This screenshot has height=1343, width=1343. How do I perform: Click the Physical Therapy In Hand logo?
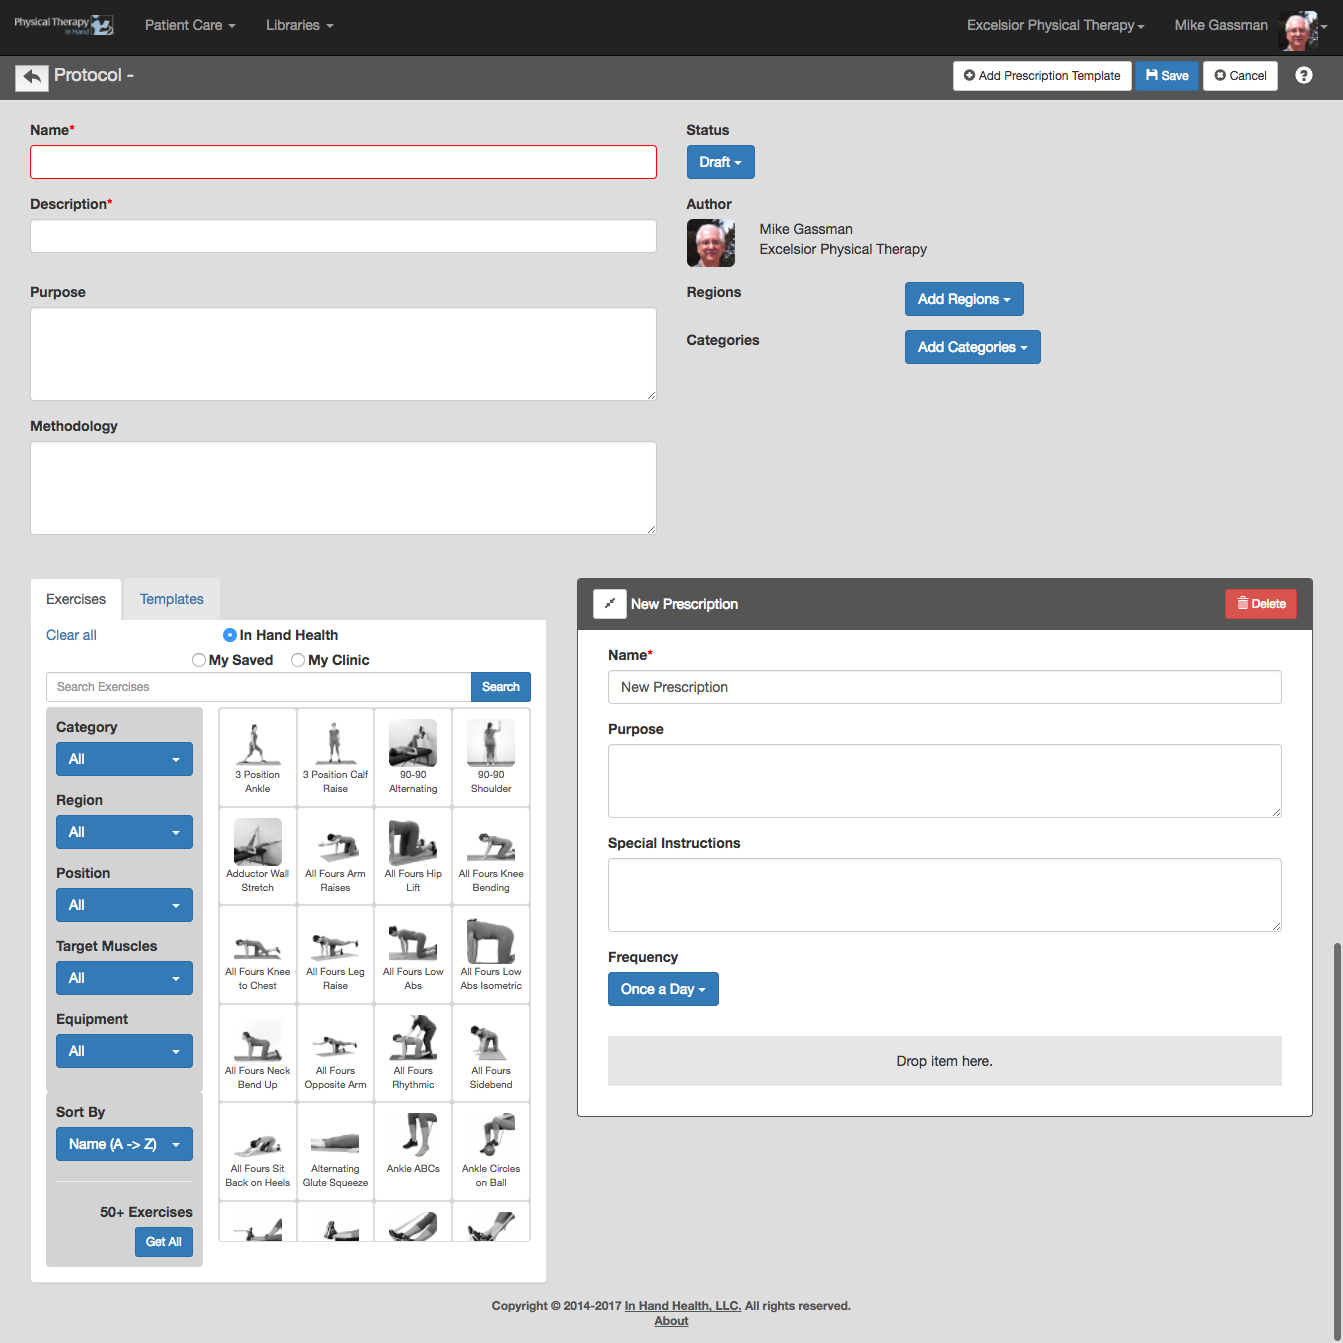[64, 26]
